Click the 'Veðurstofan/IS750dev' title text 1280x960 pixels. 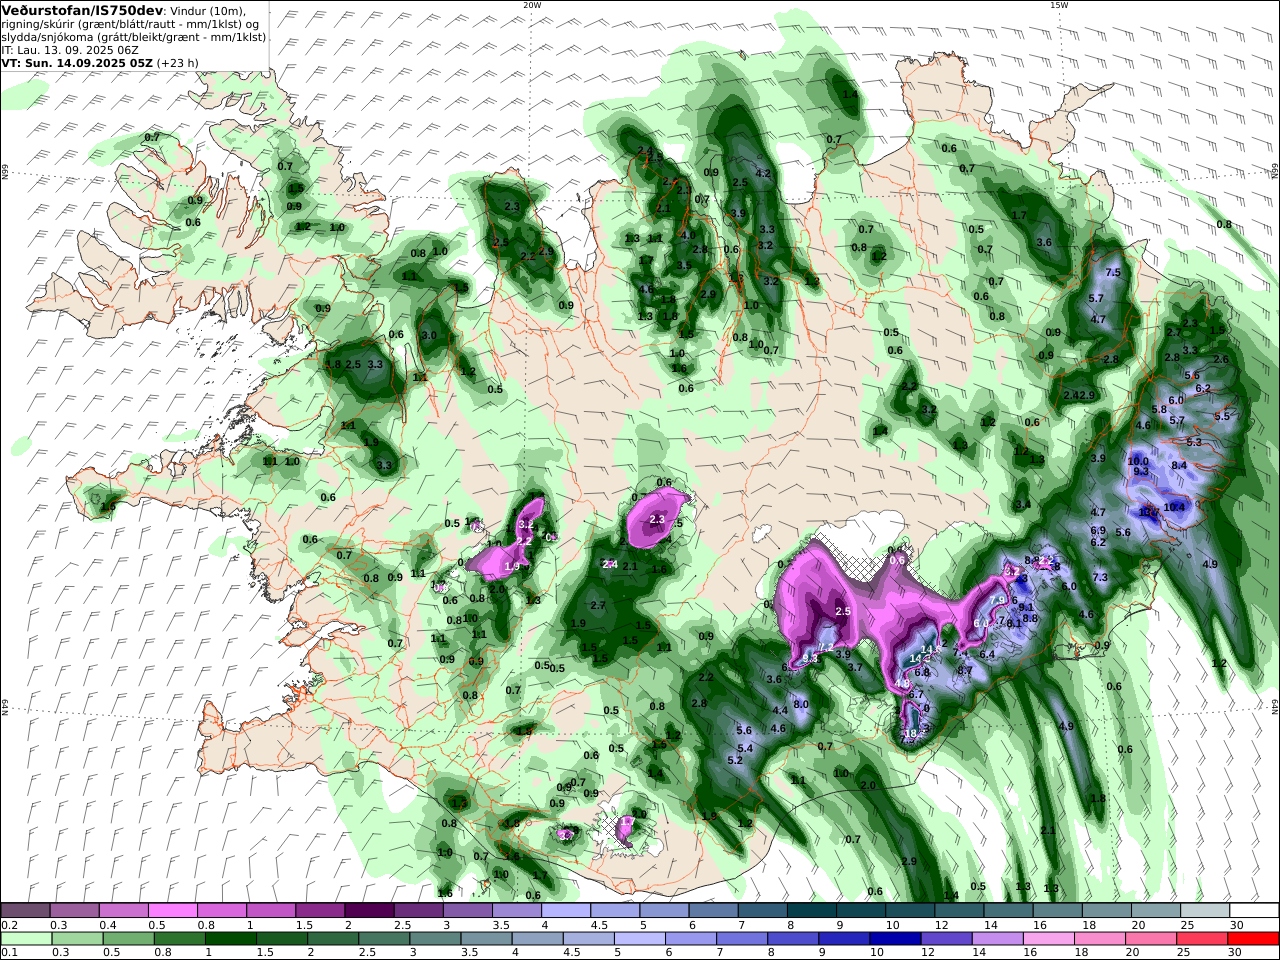pos(82,10)
